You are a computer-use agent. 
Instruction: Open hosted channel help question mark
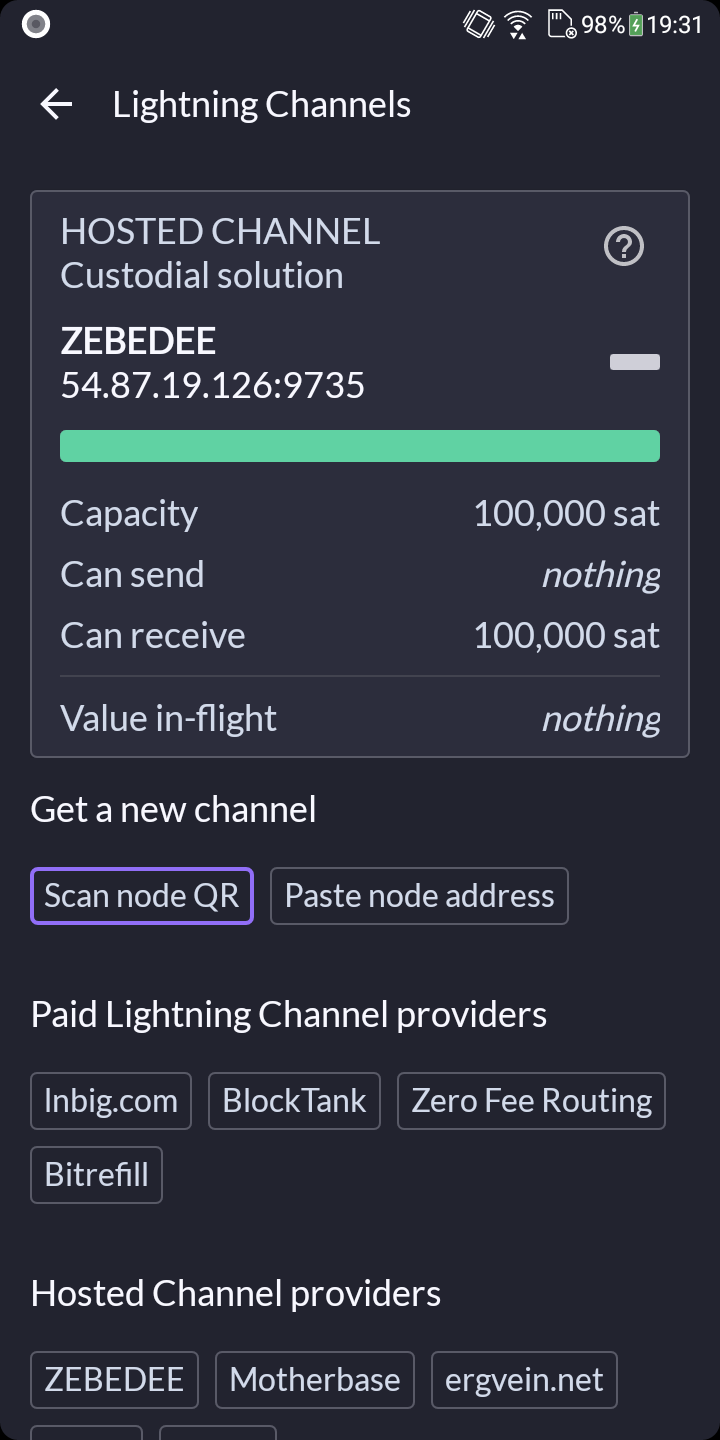pos(624,247)
